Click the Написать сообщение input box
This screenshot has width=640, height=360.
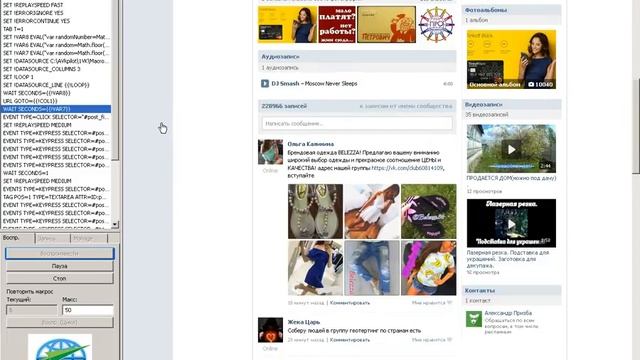tap(357, 123)
